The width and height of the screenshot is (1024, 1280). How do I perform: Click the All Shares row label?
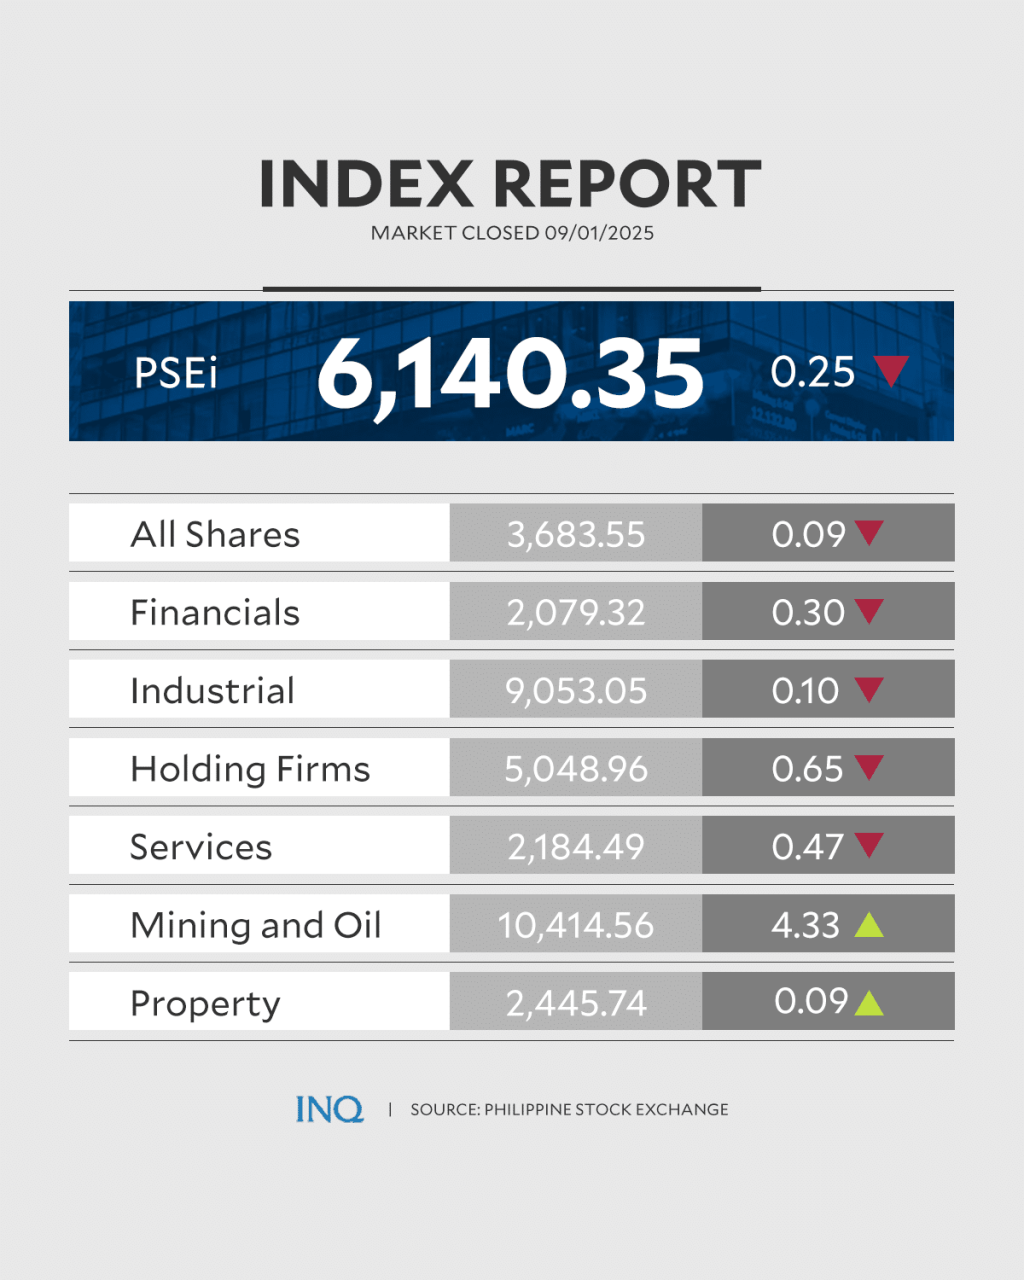tap(215, 534)
